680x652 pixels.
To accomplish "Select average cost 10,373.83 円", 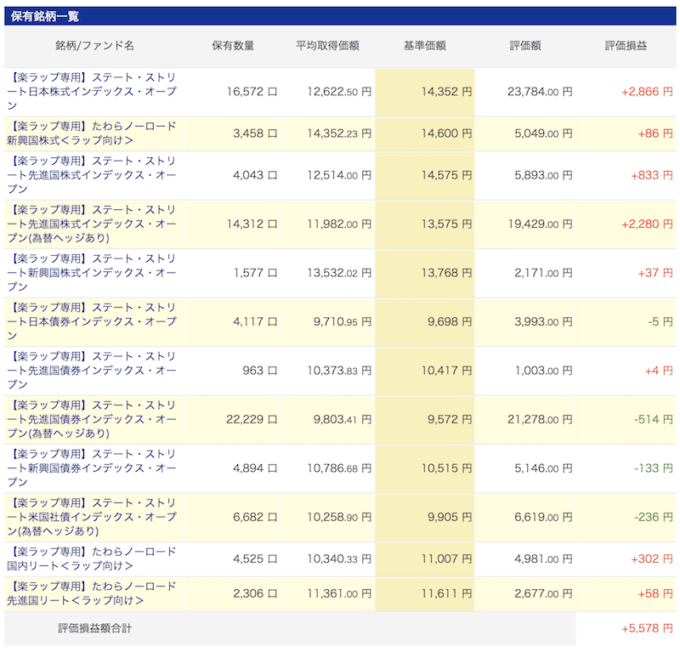I will (339, 370).
